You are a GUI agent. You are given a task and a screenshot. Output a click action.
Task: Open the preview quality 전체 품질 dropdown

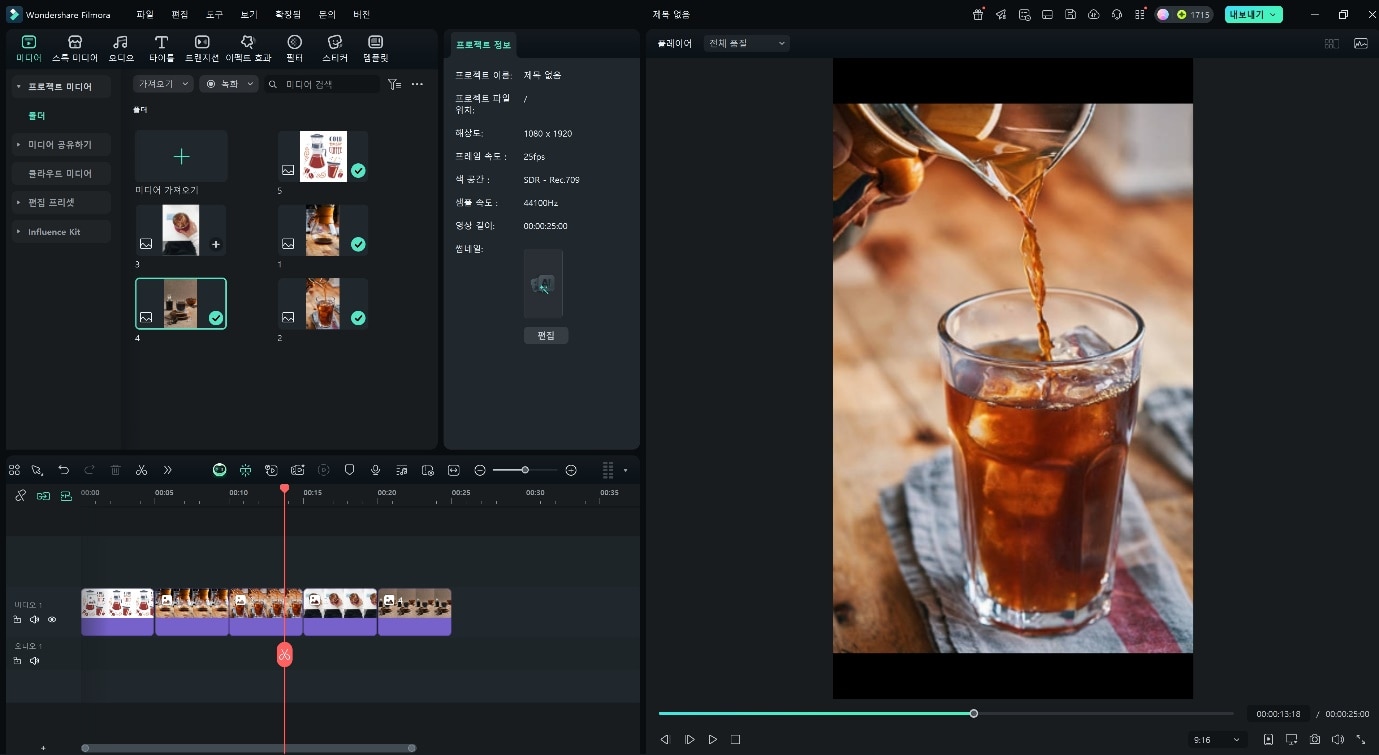746,43
